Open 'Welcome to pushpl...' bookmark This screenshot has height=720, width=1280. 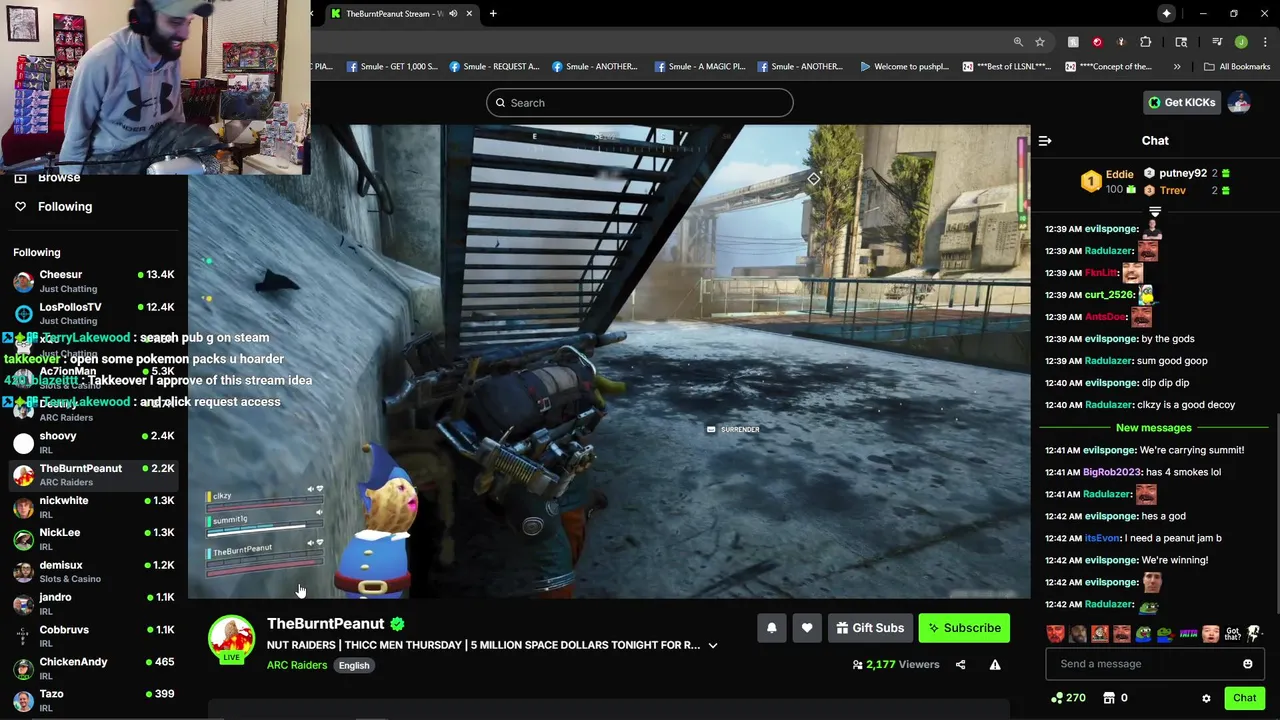click(x=904, y=66)
